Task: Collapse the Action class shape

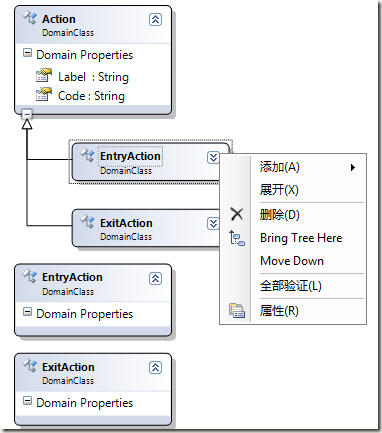Action: (155, 20)
